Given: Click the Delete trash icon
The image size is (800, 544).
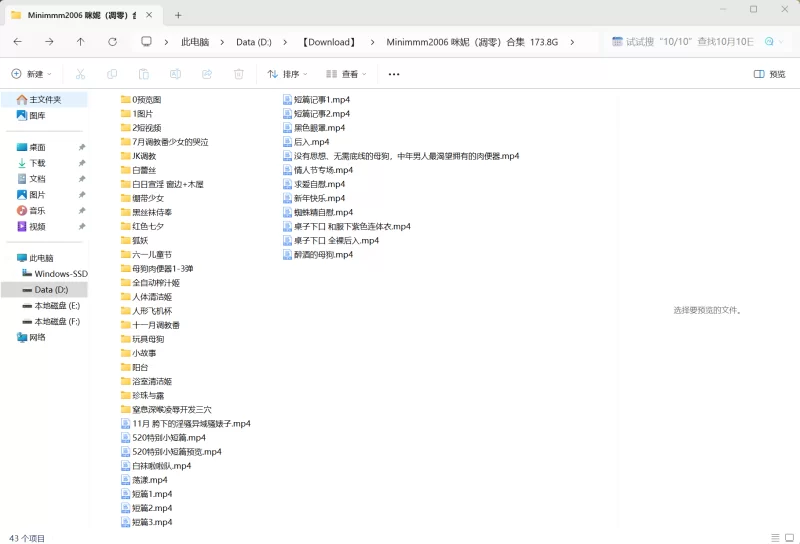Looking at the screenshot, I should click(x=238, y=74).
